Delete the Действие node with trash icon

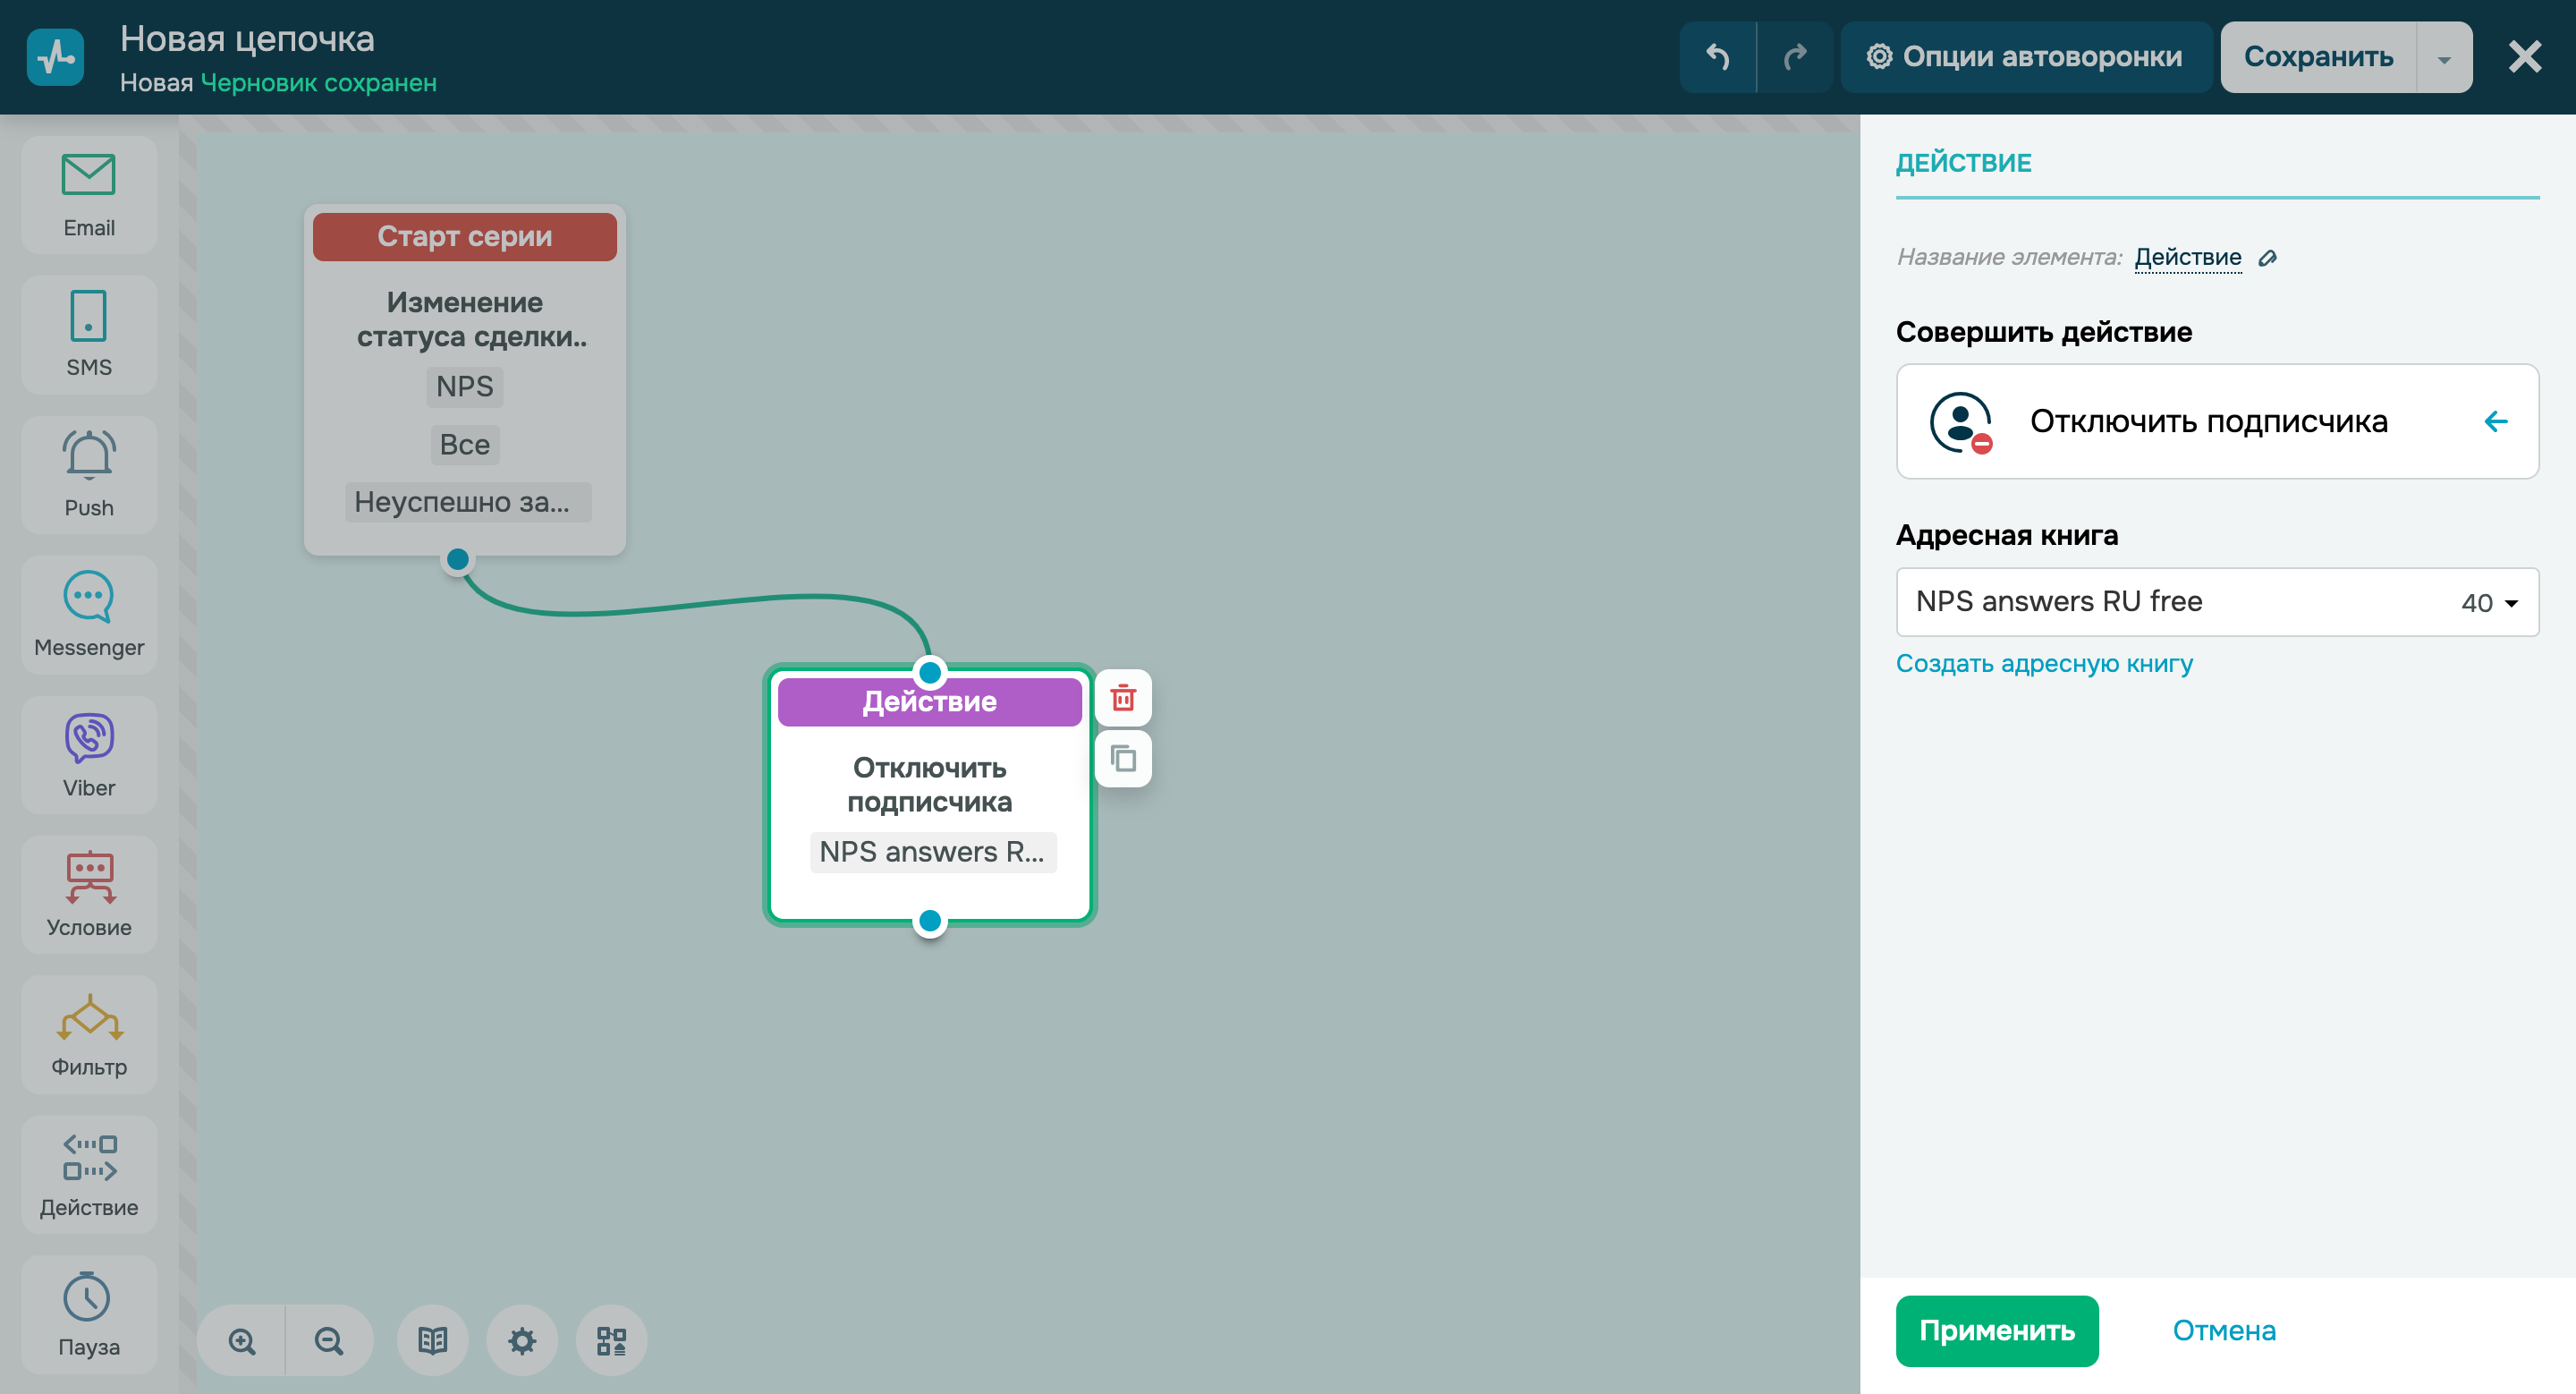[x=1123, y=698]
